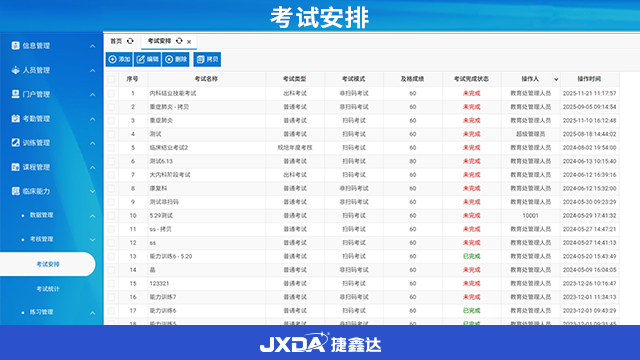Viewport: 640px width, 360px height.
Task: Refresh the 考试安排 tab with its reload icon
Action: (179, 41)
